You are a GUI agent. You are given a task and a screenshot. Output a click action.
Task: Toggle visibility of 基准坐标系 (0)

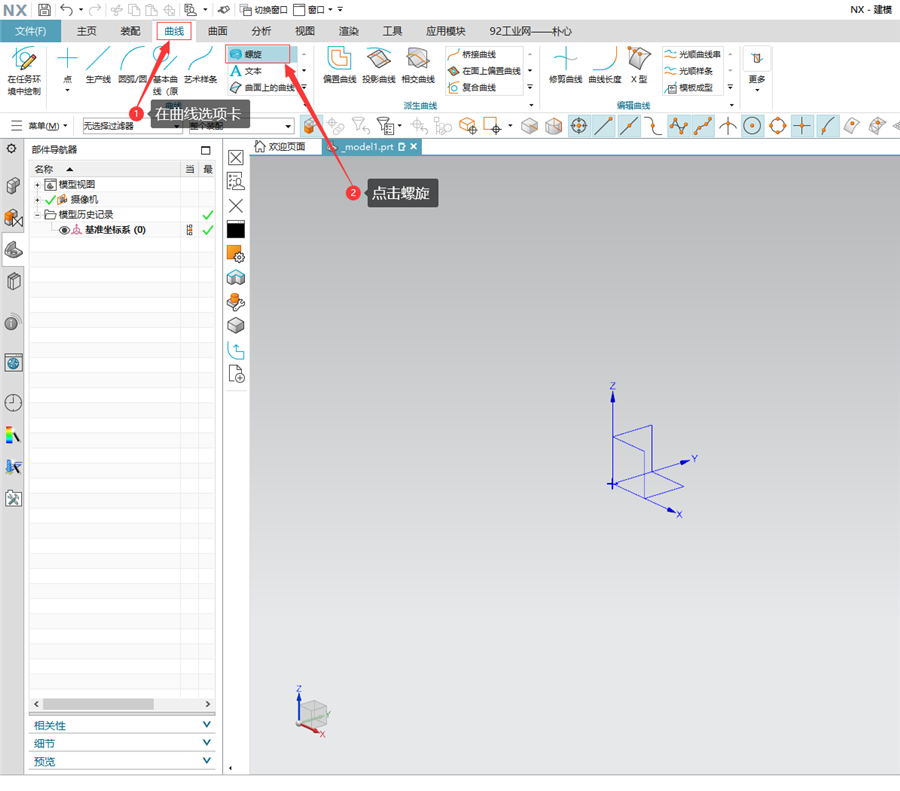point(64,230)
